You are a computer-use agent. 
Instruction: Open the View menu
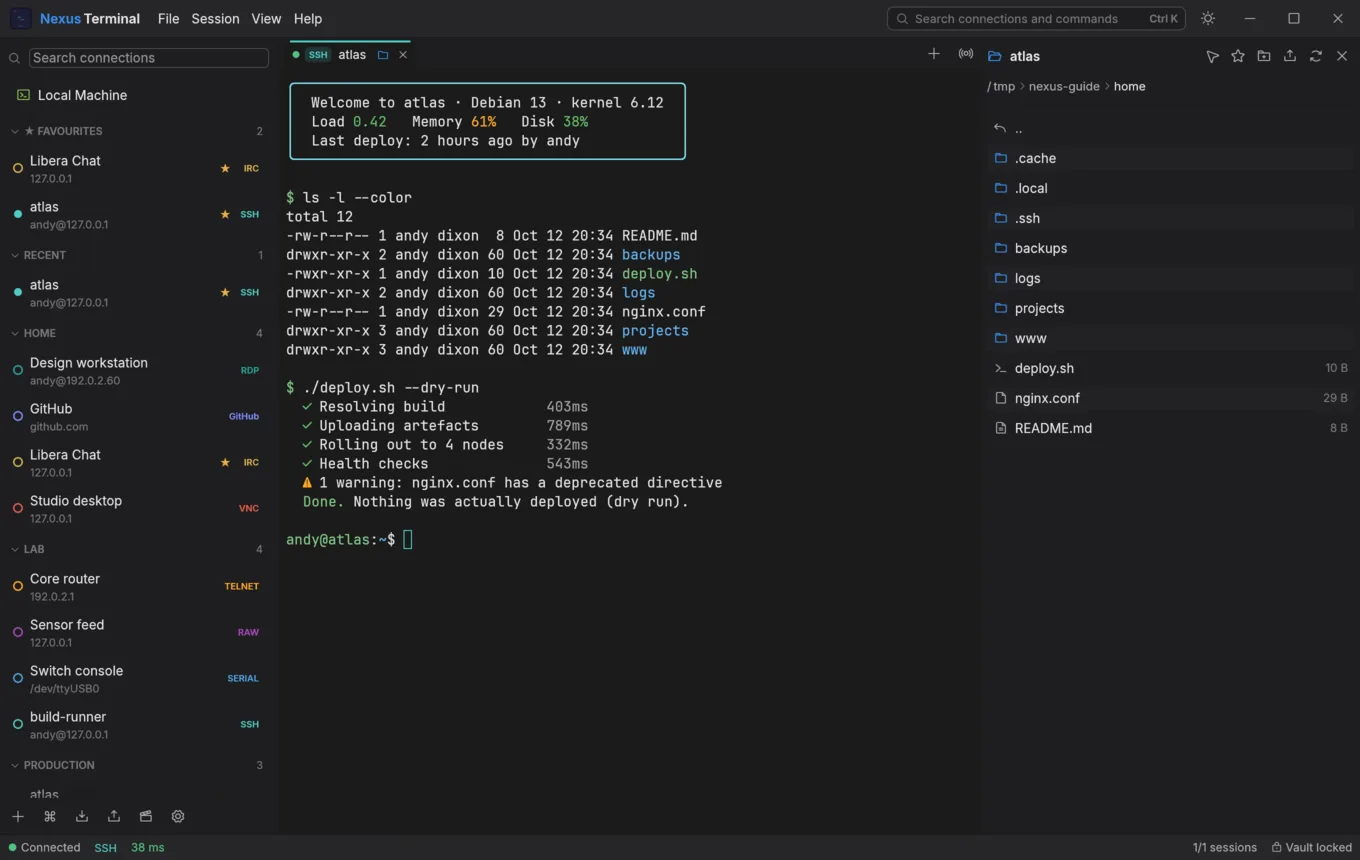pos(266,18)
